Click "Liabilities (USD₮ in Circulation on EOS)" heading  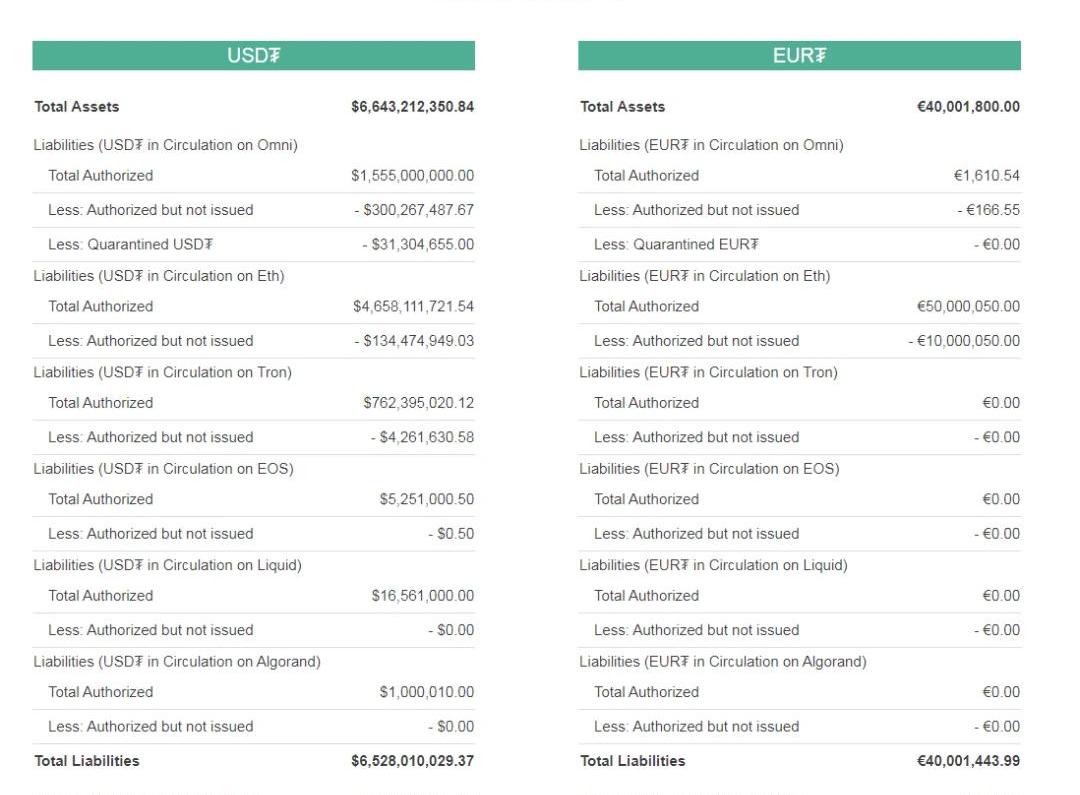164,468
